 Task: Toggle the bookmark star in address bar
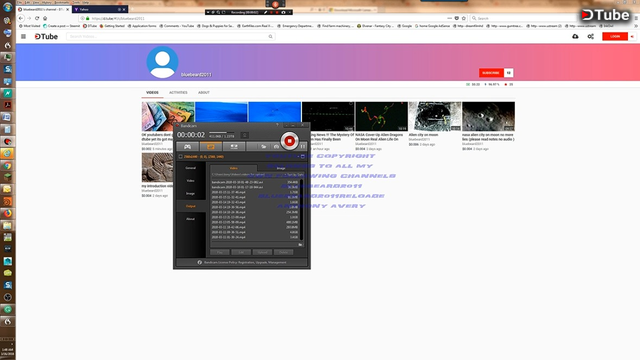tap(464, 18)
